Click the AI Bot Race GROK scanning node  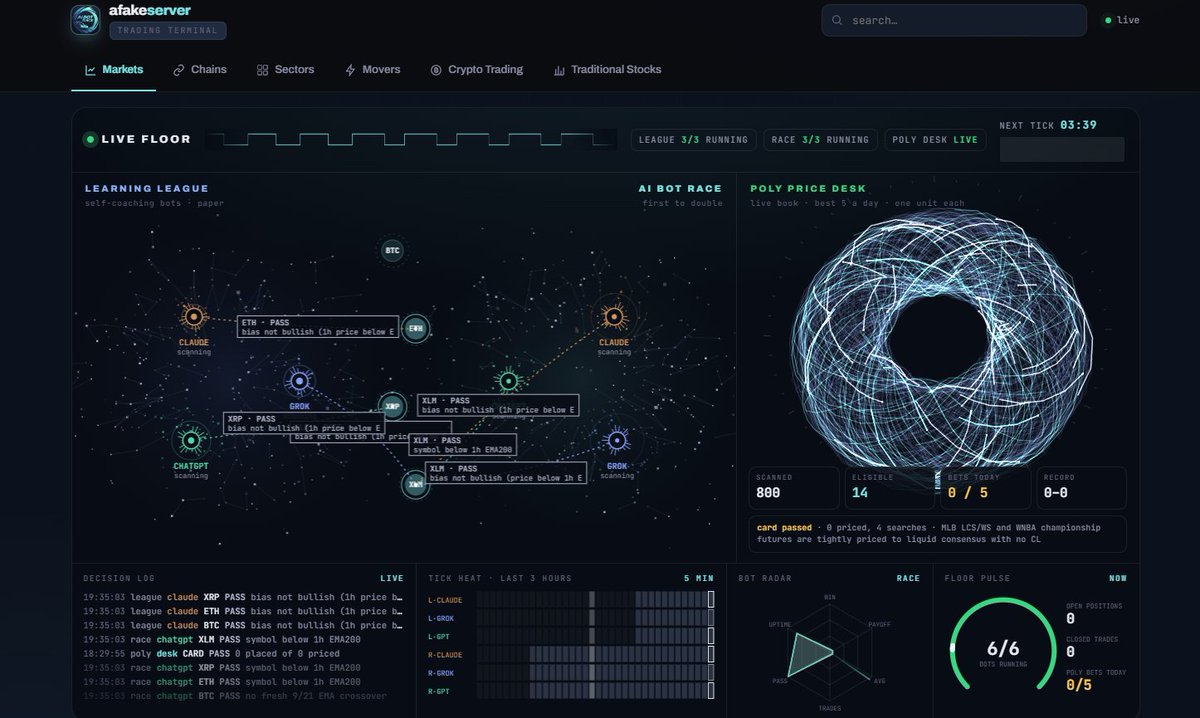(617, 440)
